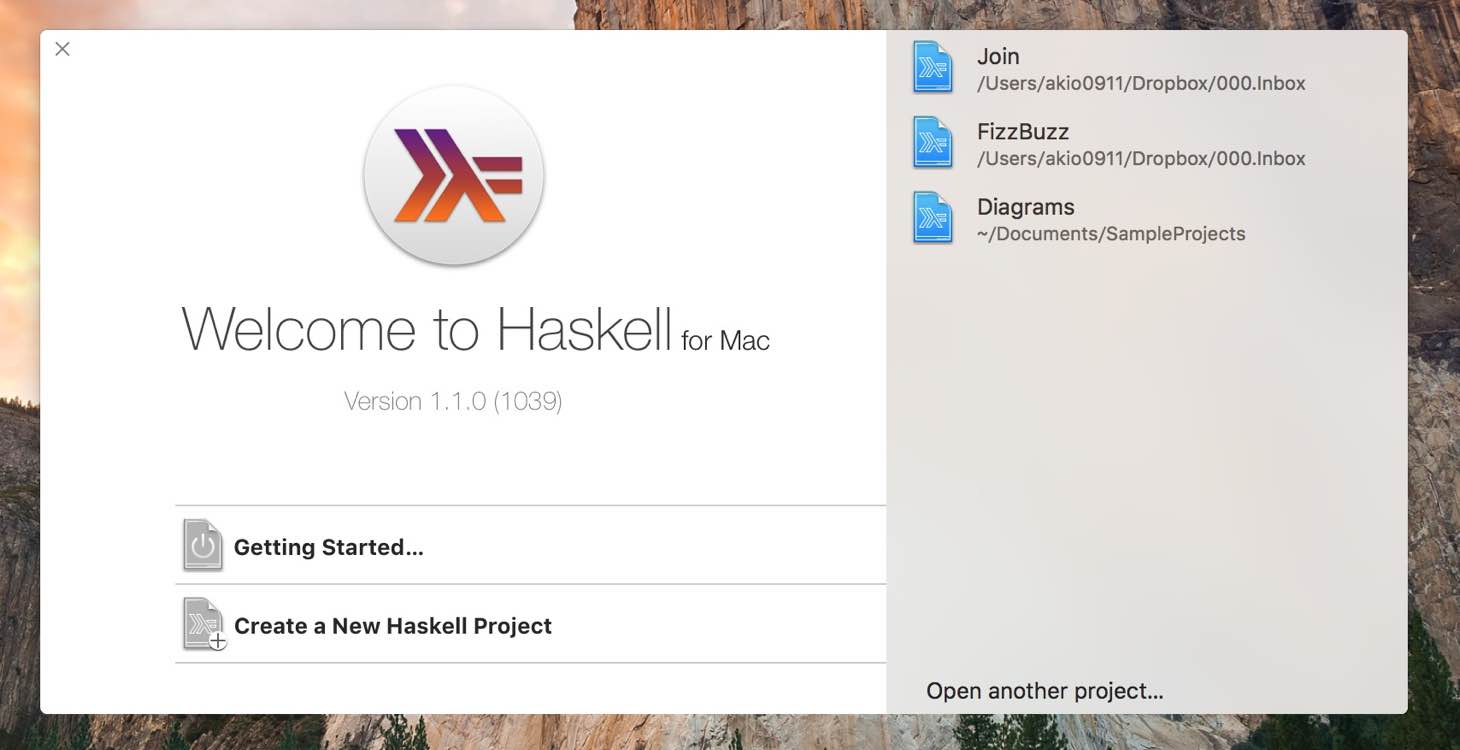Click the Version 1.1.0 (1039) label
The height and width of the screenshot is (750, 1460).
click(x=453, y=401)
